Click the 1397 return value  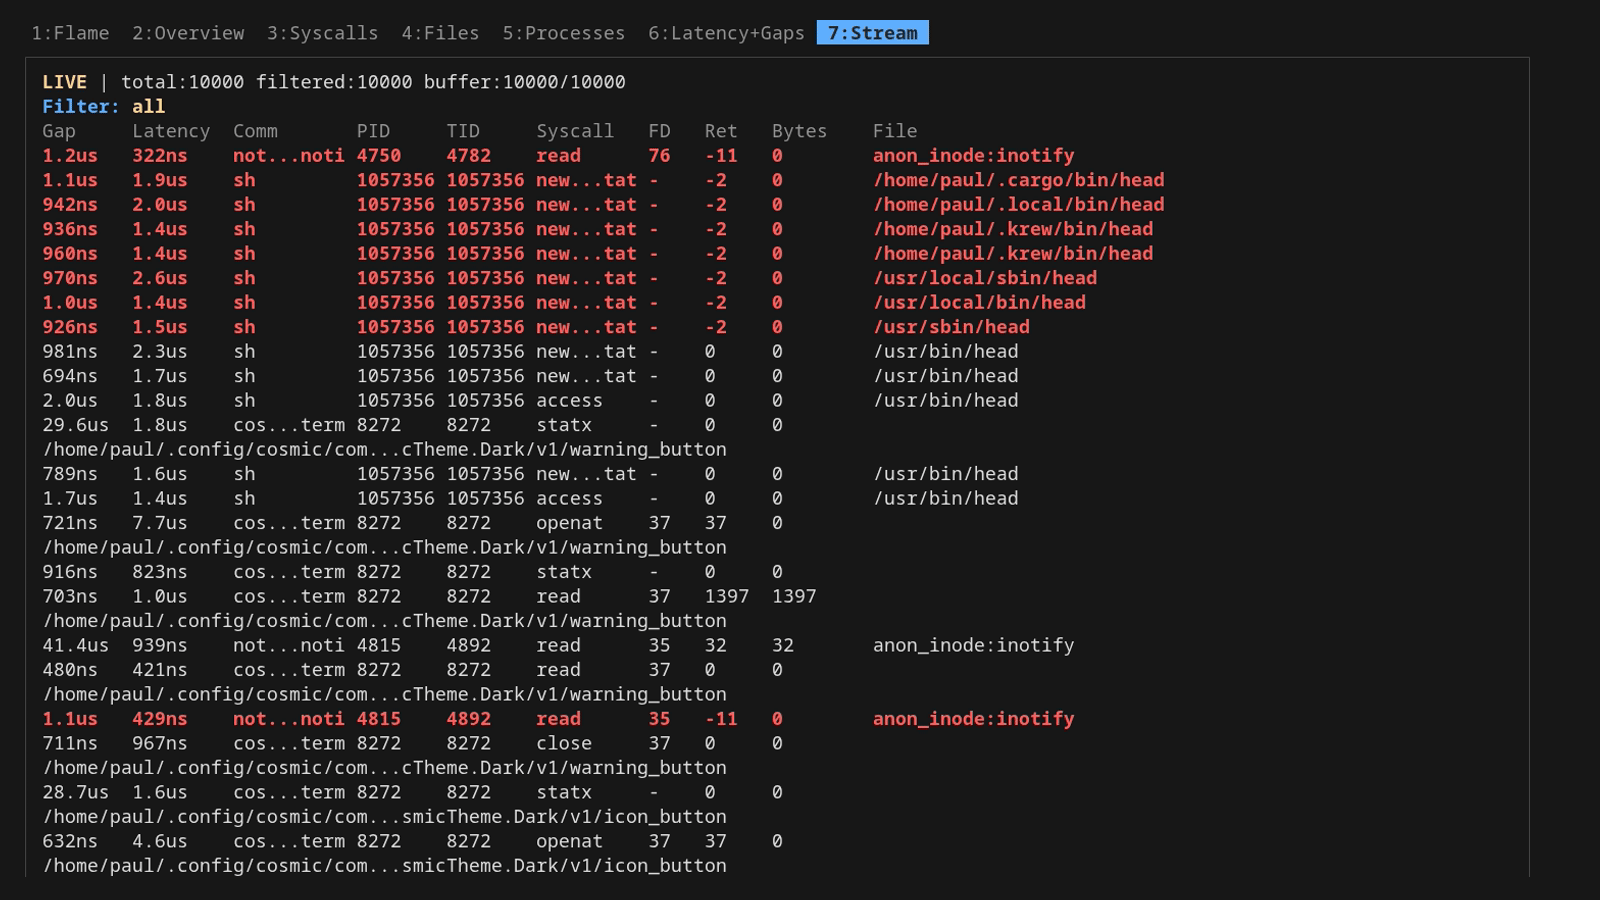click(726, 596)
